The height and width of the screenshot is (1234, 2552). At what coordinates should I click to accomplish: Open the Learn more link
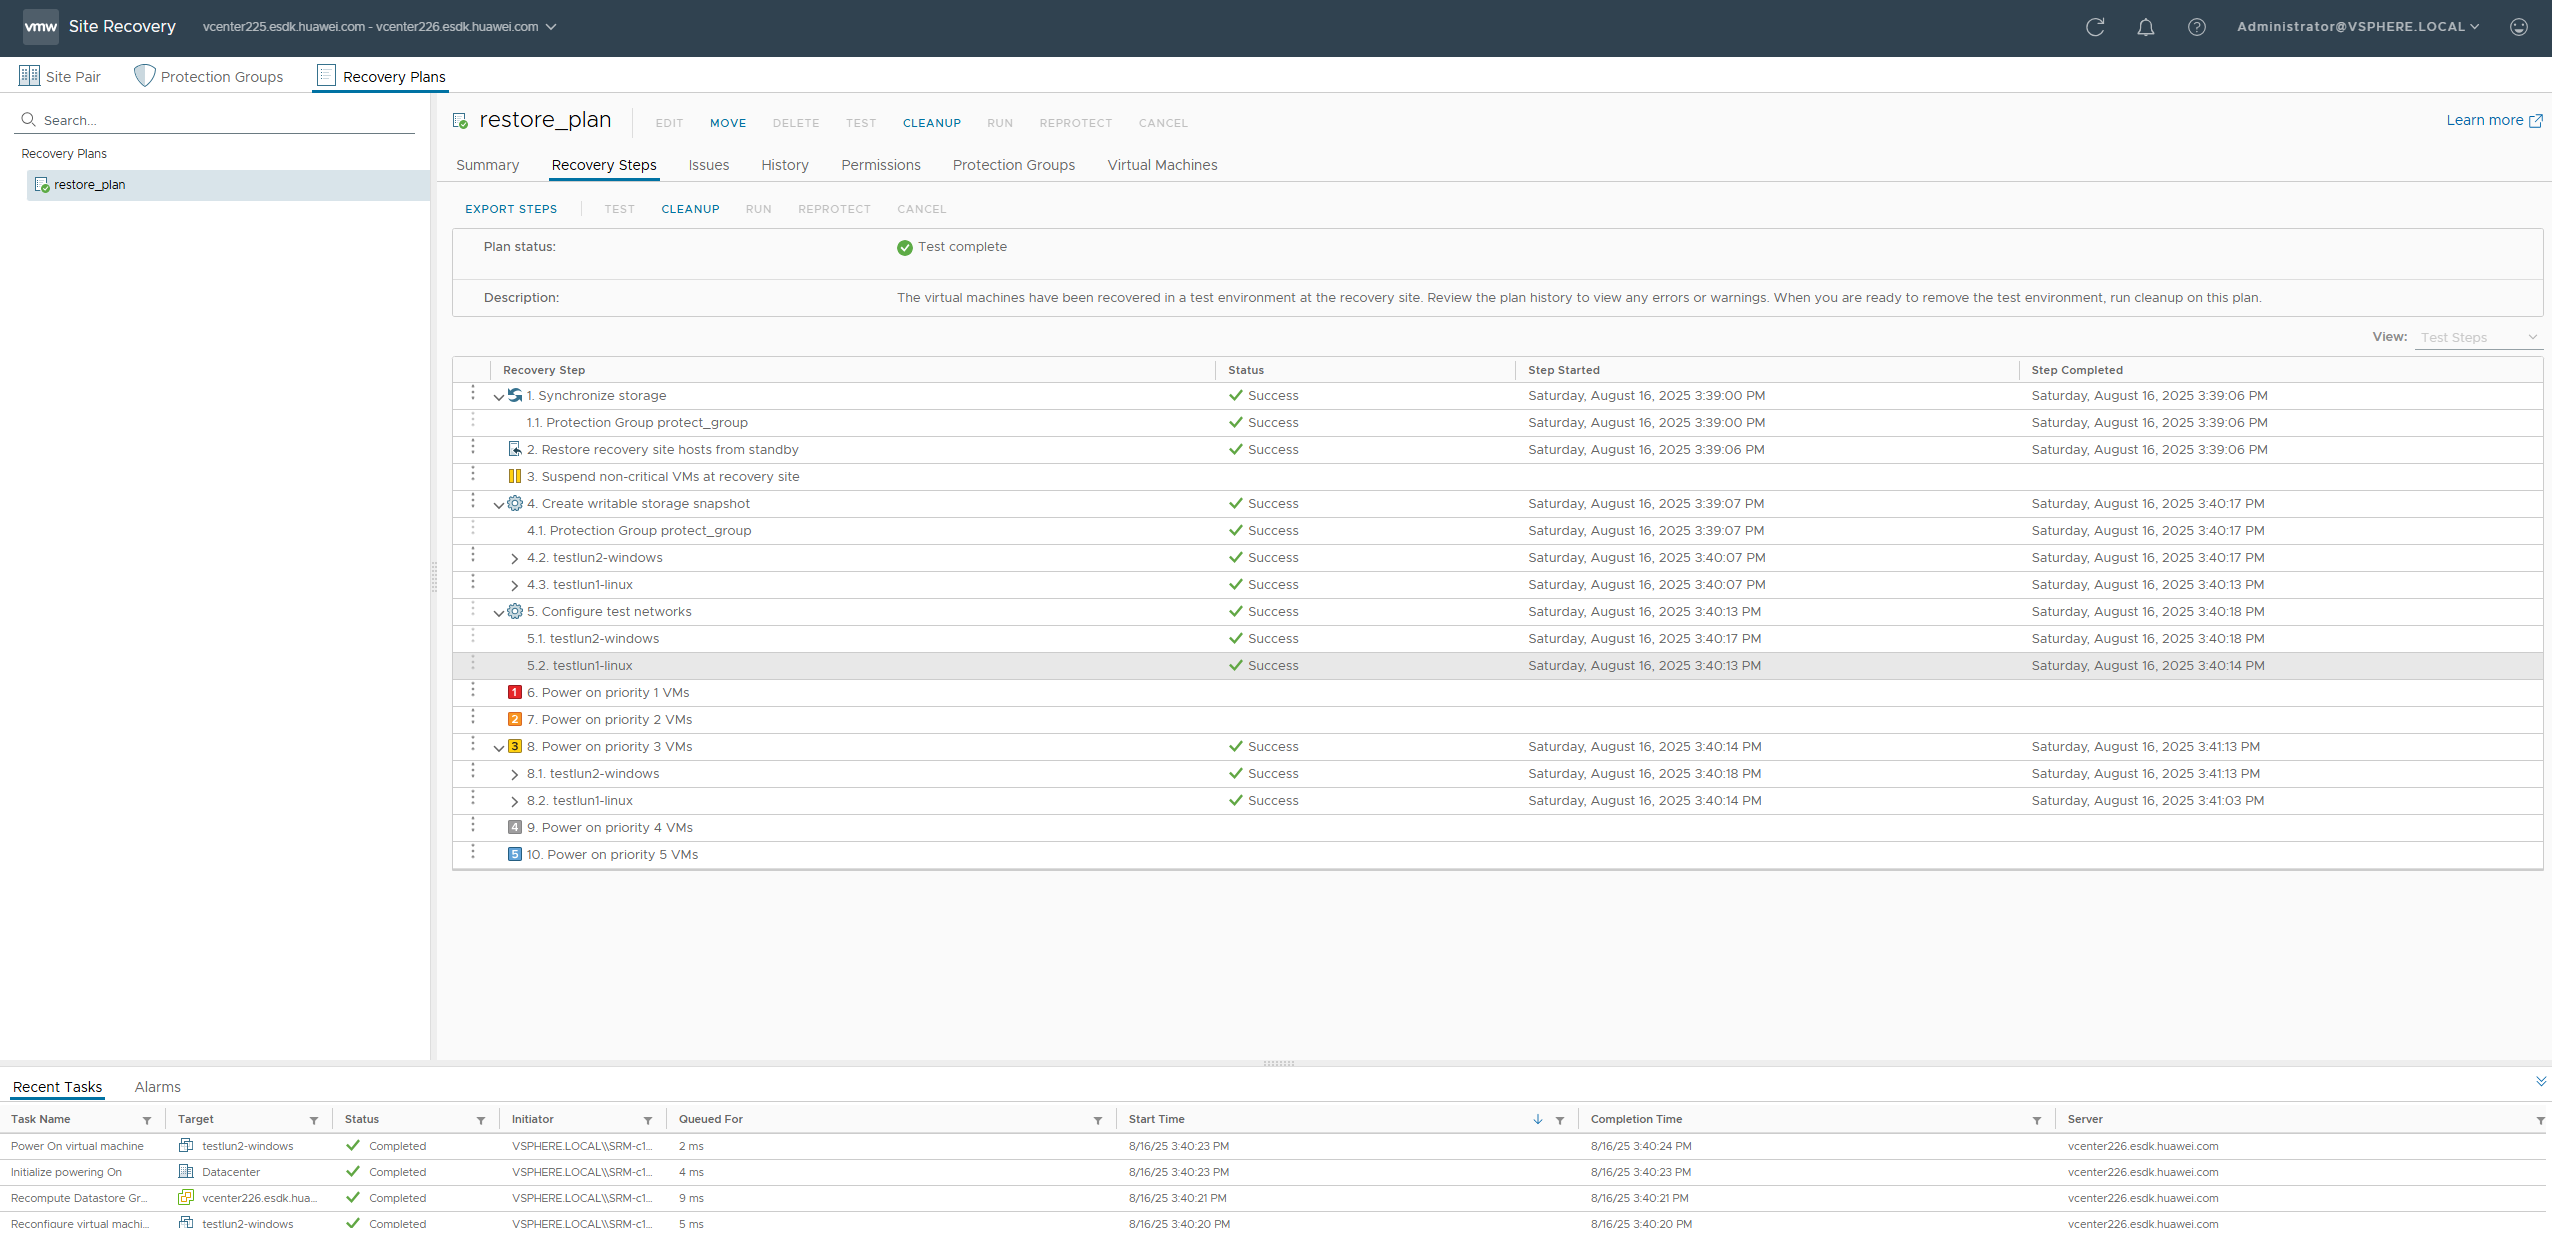[2494, 120]
